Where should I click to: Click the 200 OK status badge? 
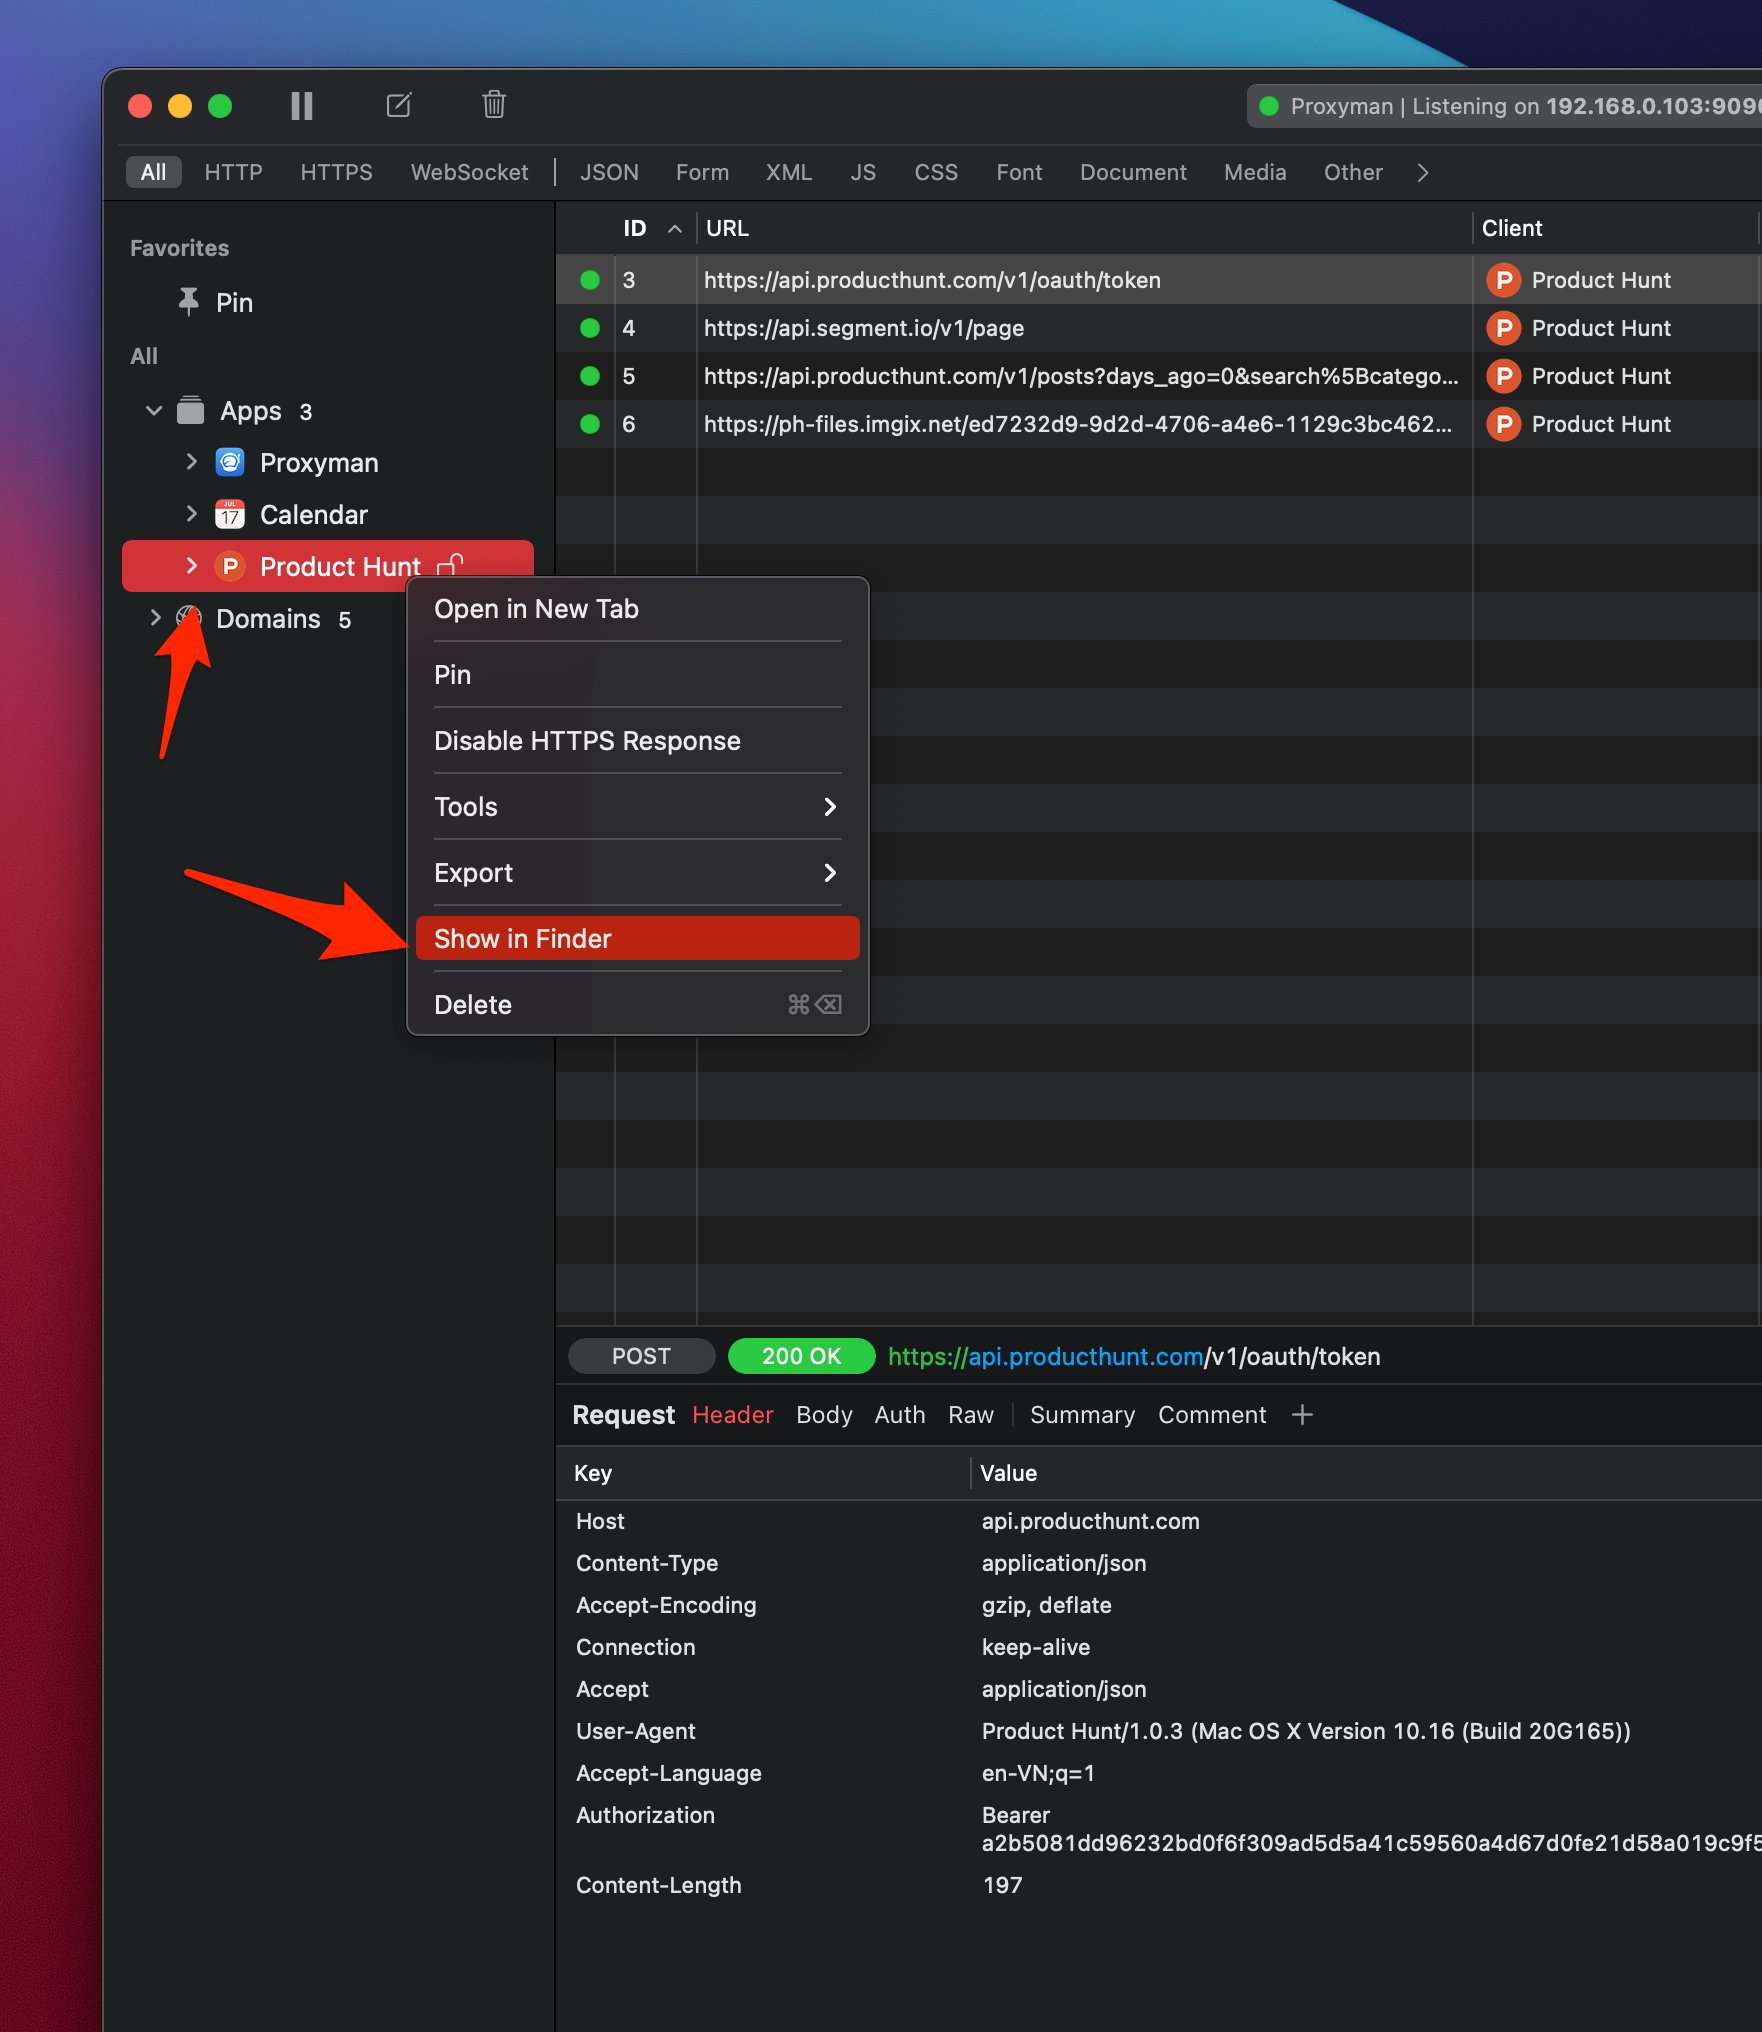pyautogui.click(x=802, y=1356)
